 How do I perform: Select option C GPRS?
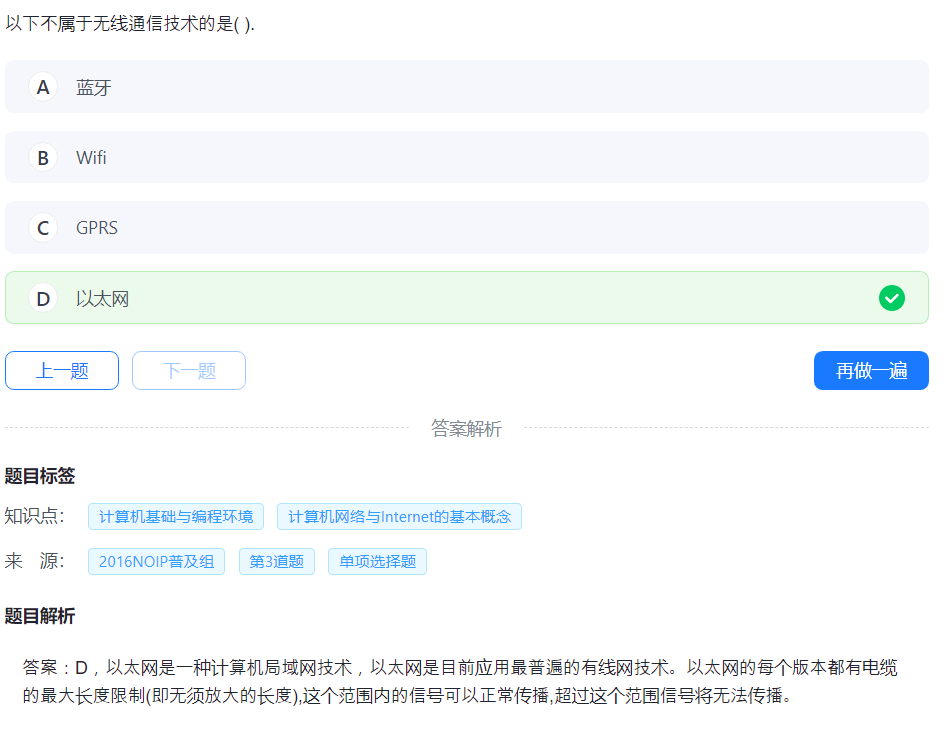467,228
